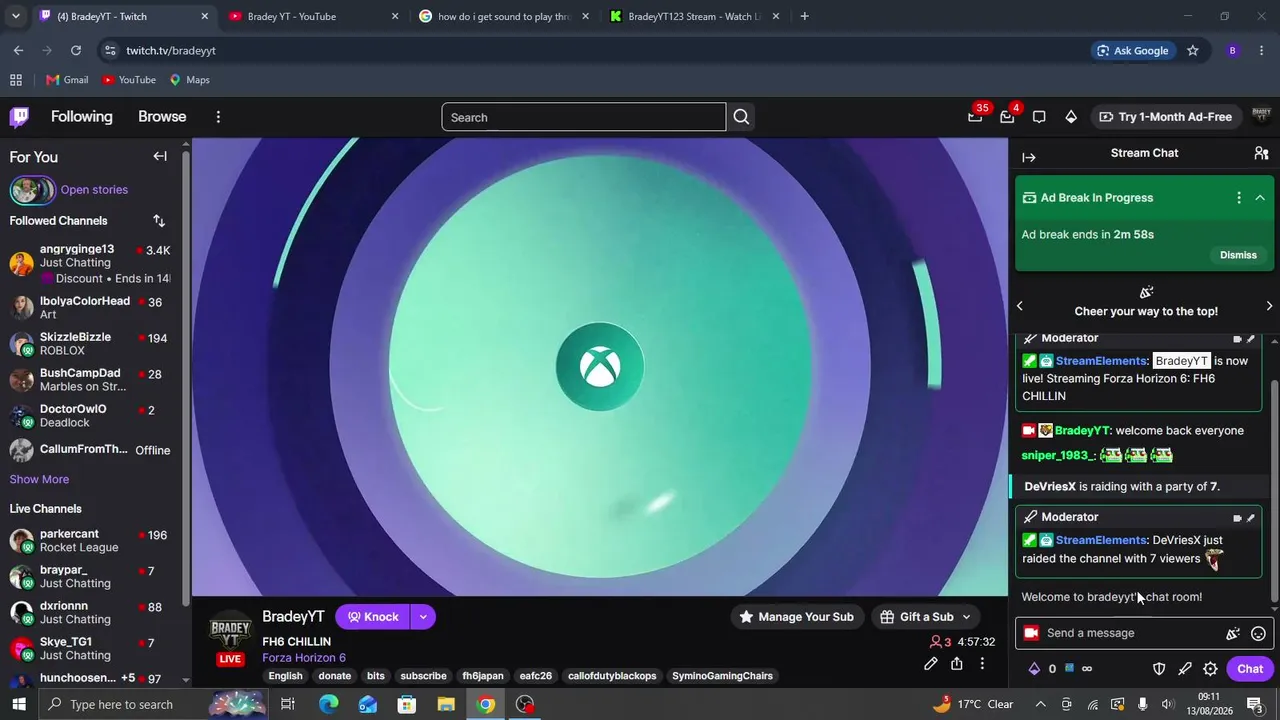The width and height of the screenshot is (1280, 720).
Task: Go to the Browse page
Action: tap(162, 117)
